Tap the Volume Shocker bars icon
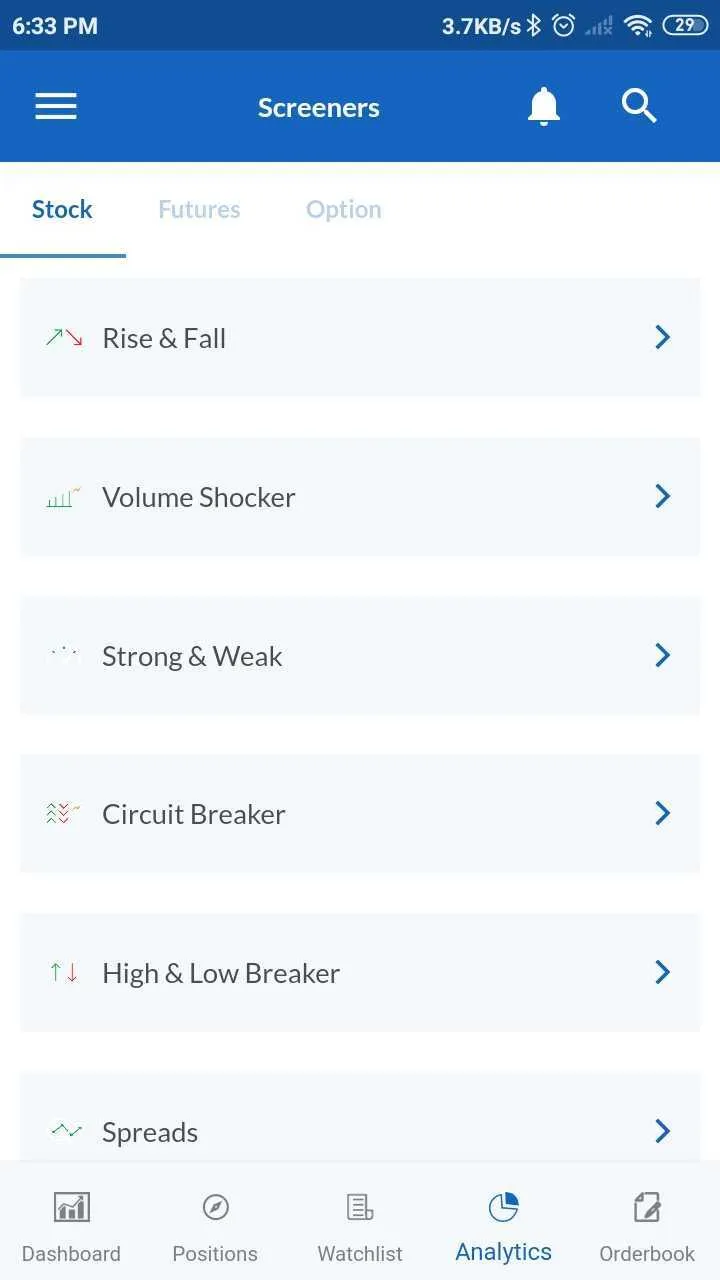This screenshot has width=720, height=1280. (63, 497)
